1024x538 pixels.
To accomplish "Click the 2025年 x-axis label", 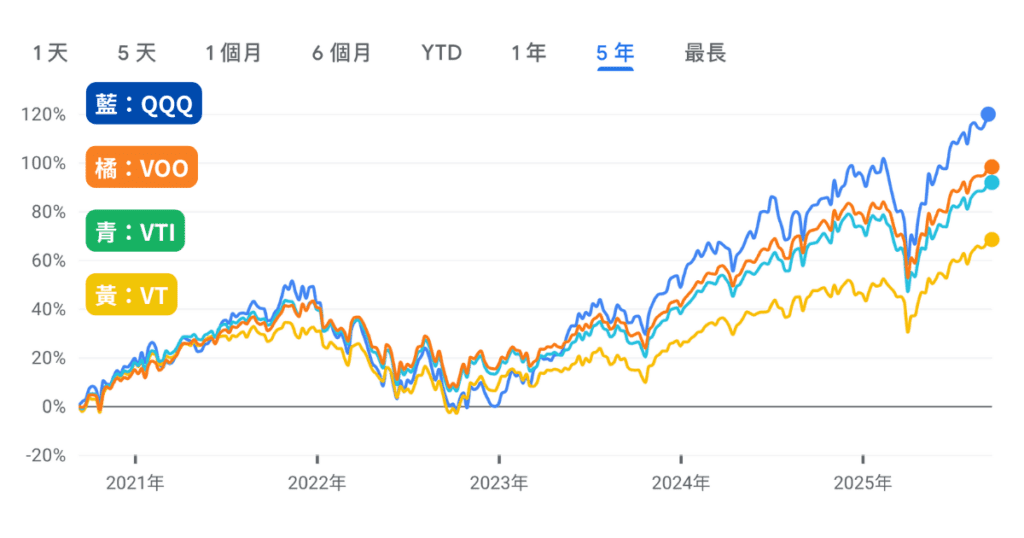I will pyautogui.click(x=864, y=484).
